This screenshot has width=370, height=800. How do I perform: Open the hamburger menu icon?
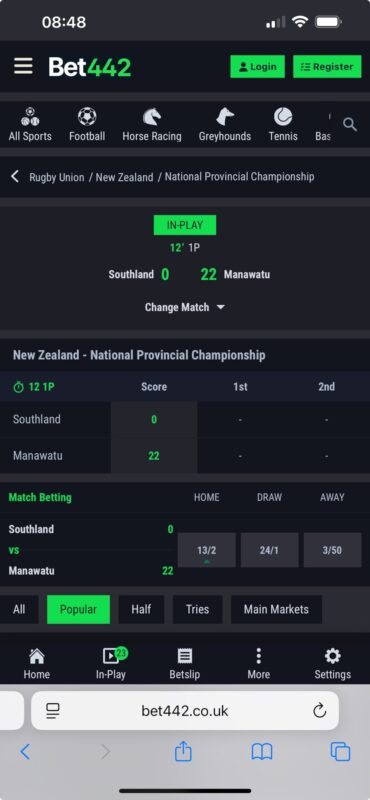[23, 66]
